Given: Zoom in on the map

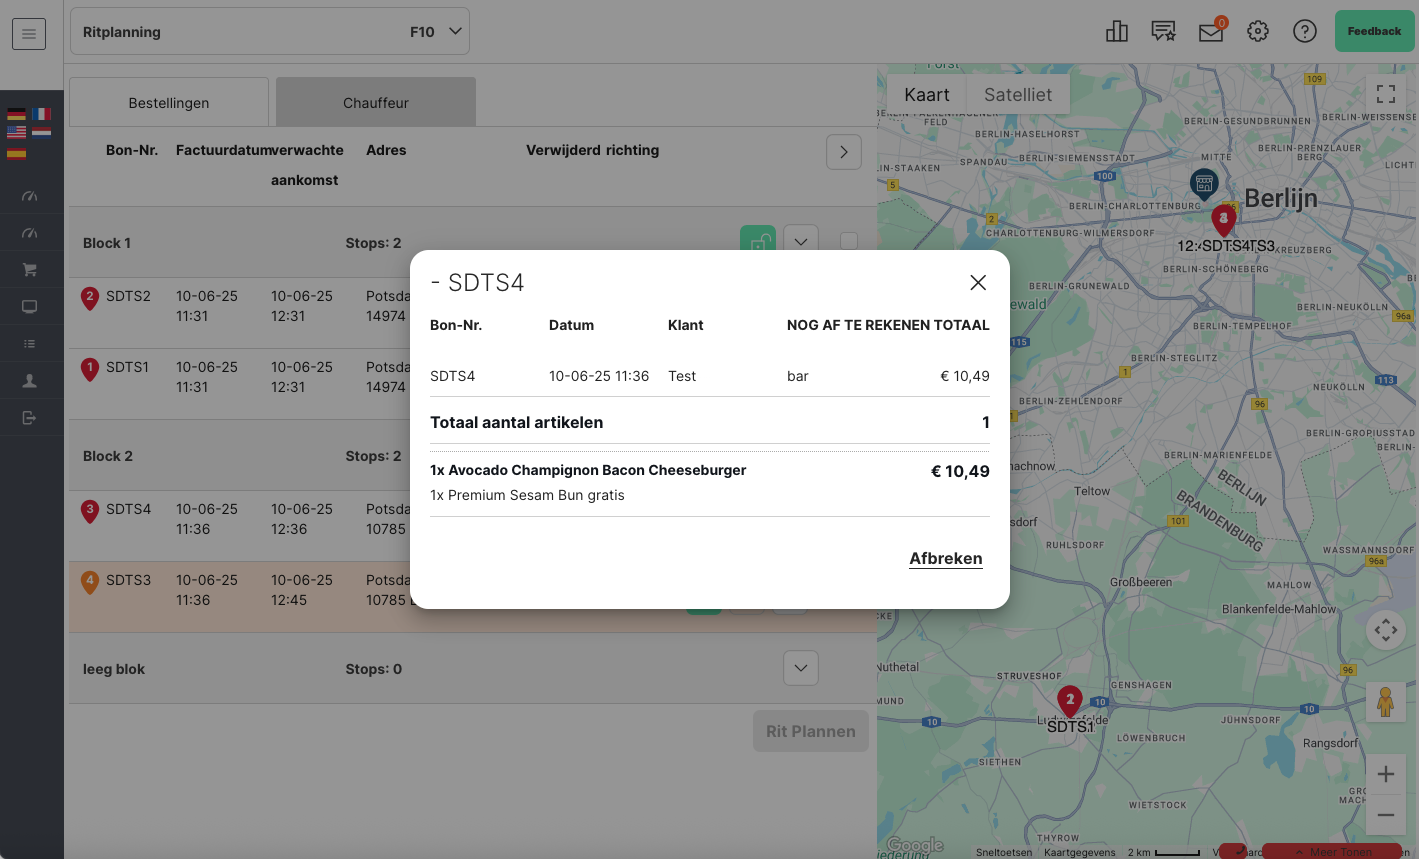Looking at the screenshot, I should point(1386,774).
